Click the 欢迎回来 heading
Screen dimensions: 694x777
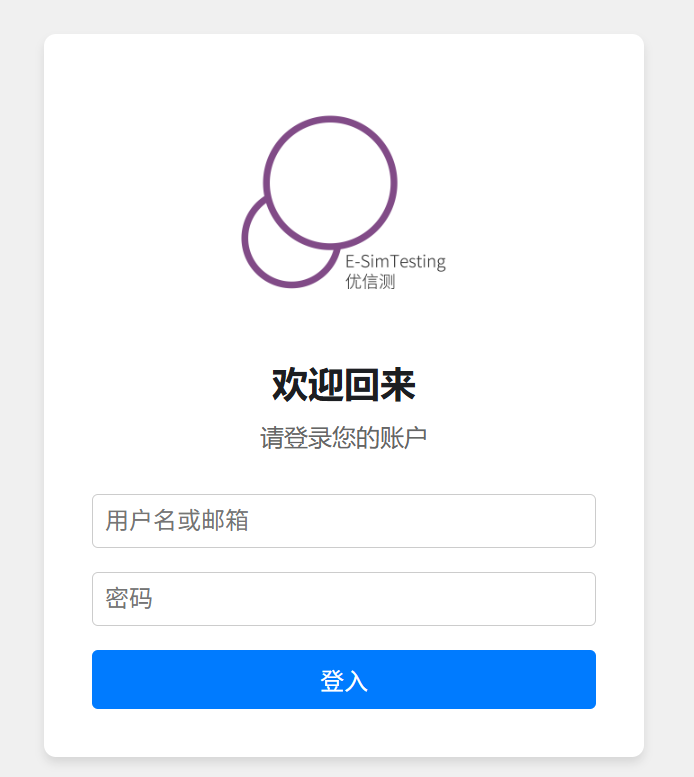click(344, 385)
